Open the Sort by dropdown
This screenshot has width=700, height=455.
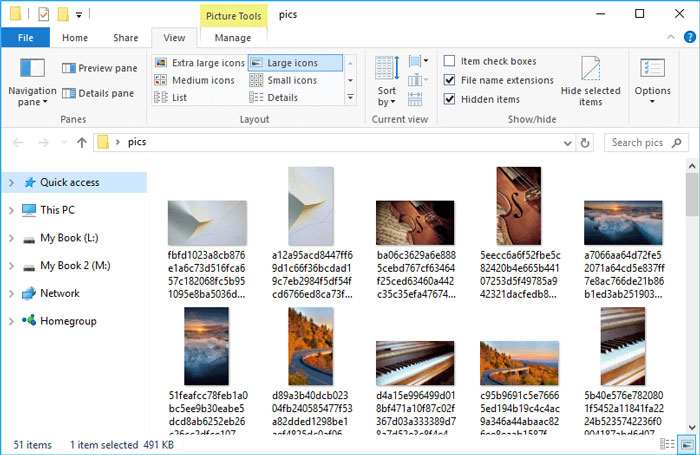[386, 80]
